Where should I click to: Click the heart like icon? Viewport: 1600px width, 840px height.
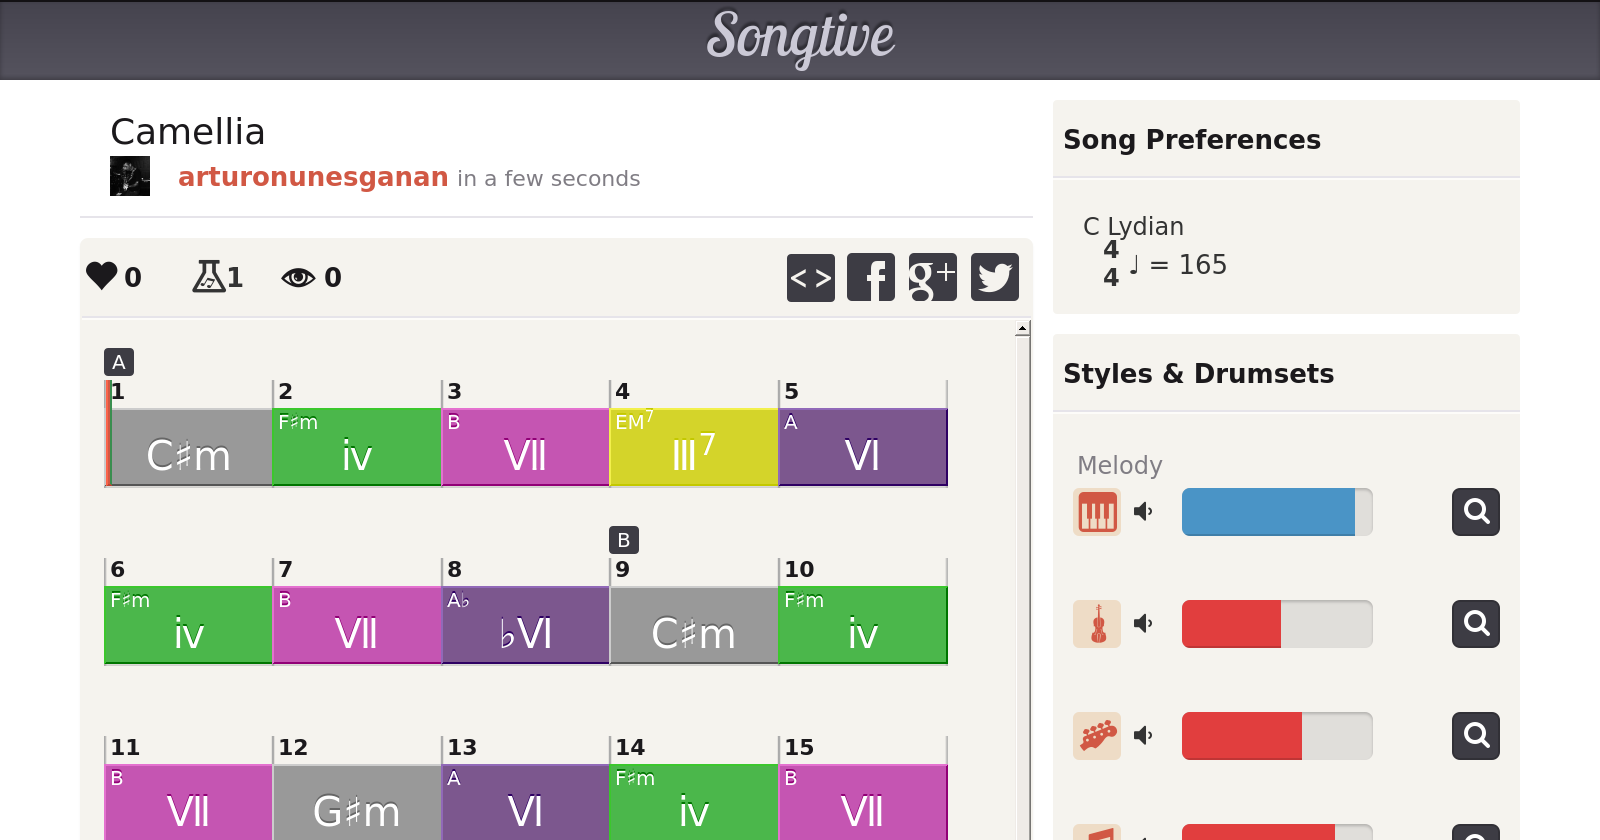[102, 276]
